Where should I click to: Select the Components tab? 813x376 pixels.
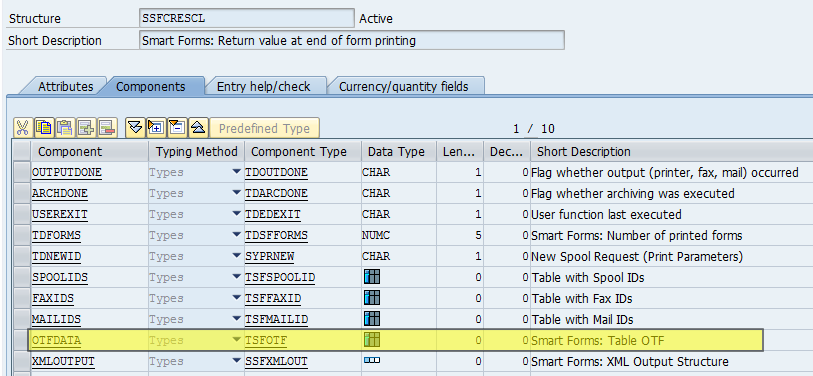click(x=150, y=86)
